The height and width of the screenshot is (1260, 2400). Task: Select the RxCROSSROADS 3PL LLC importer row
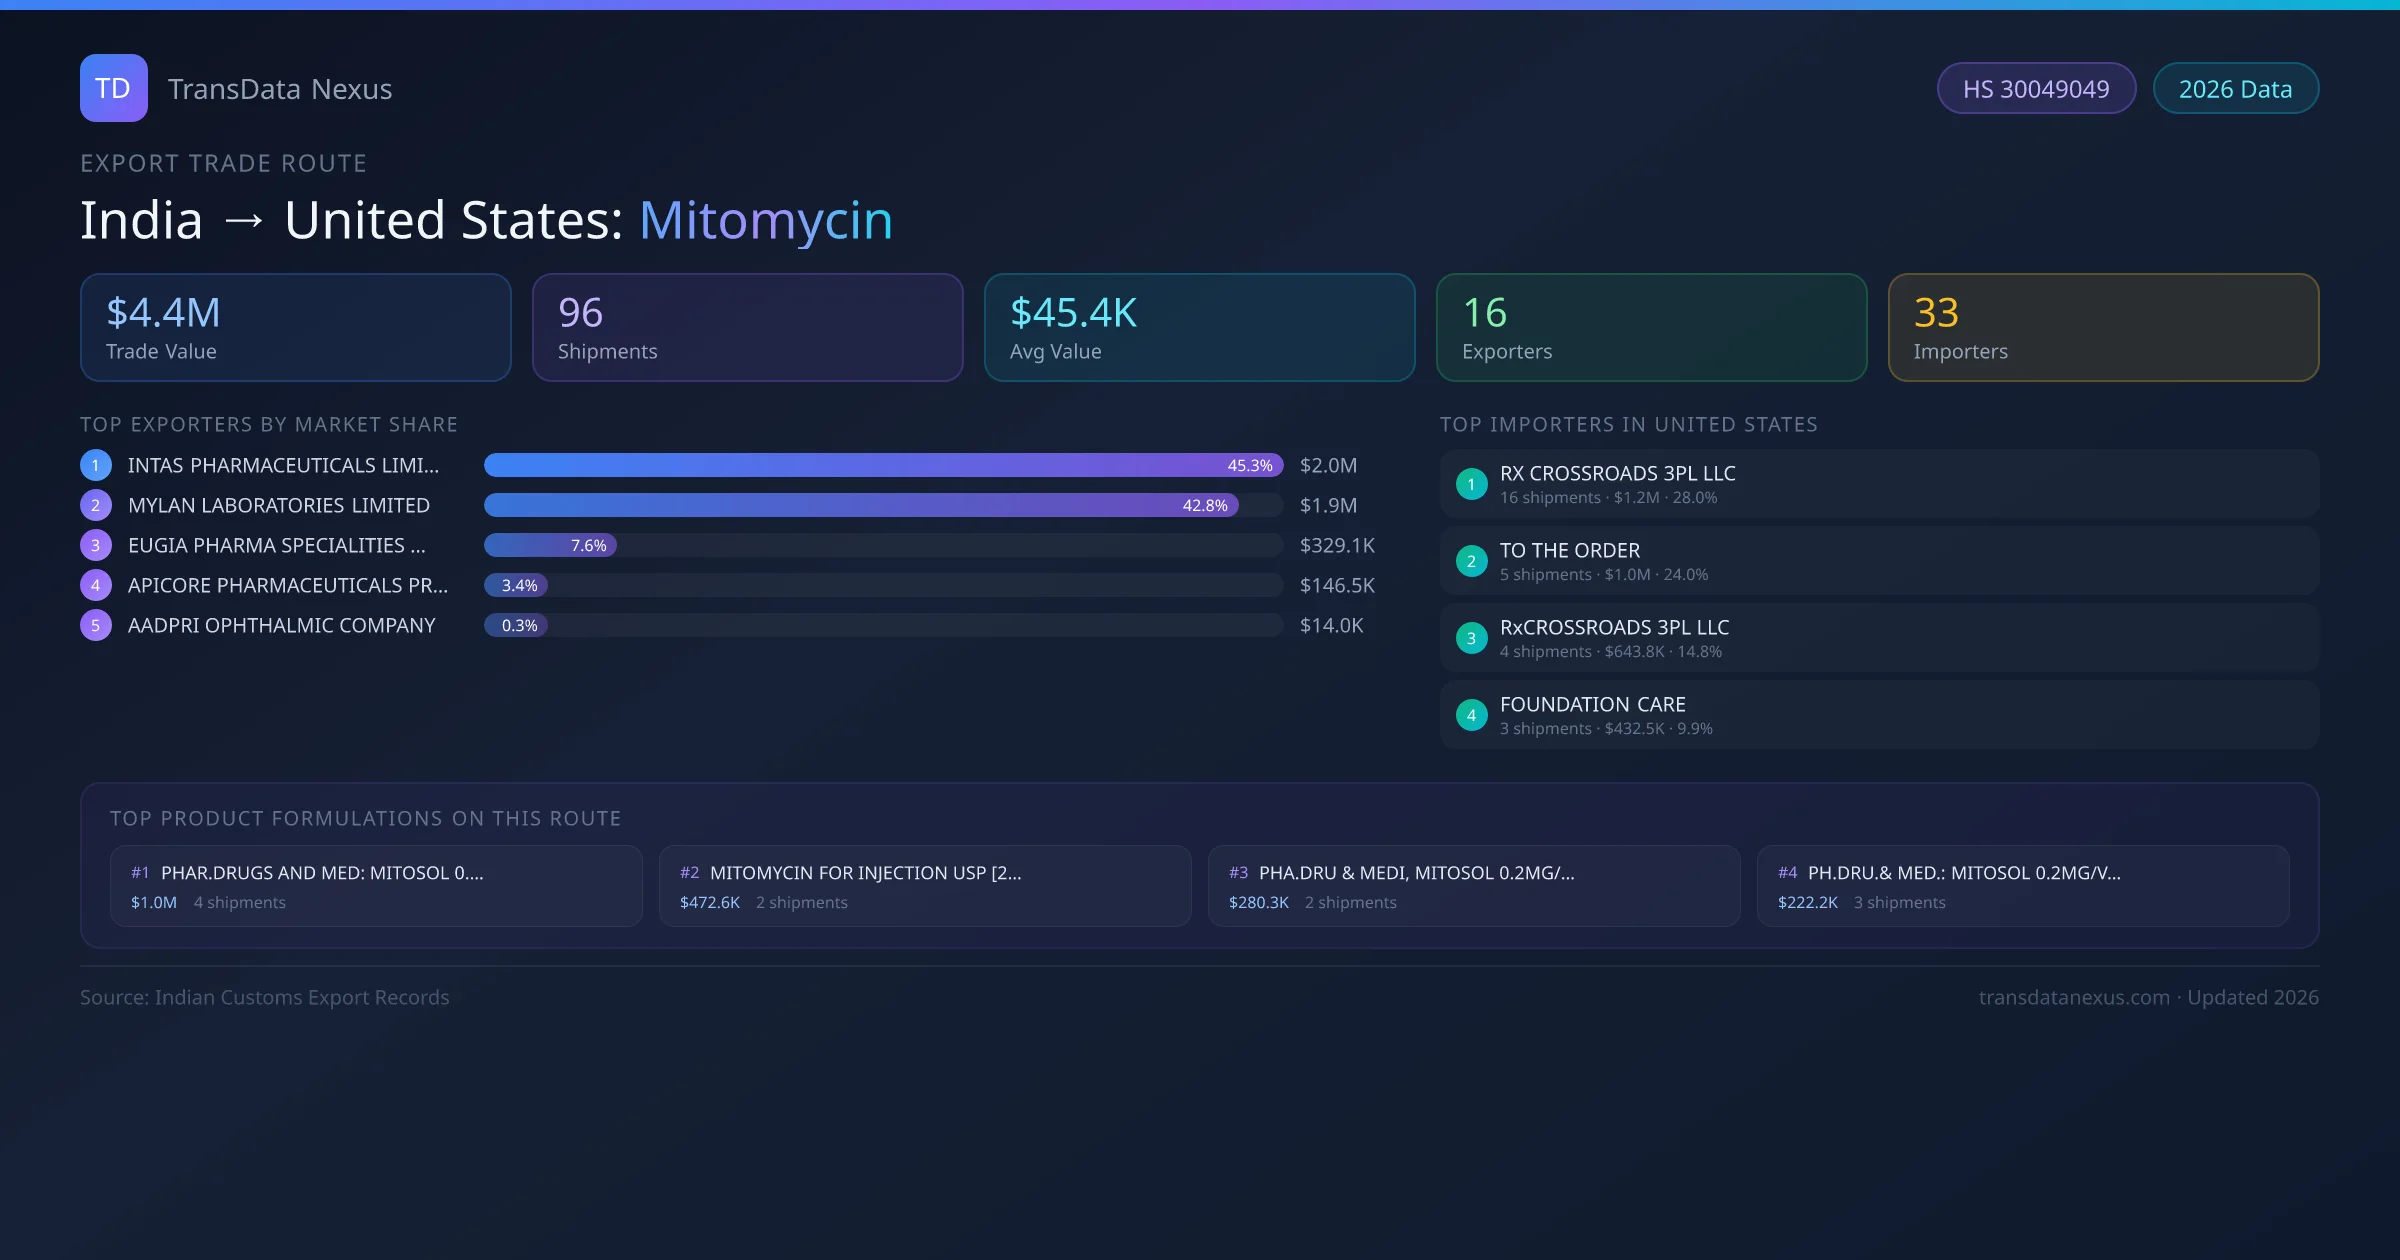(x=1877, y=637)
